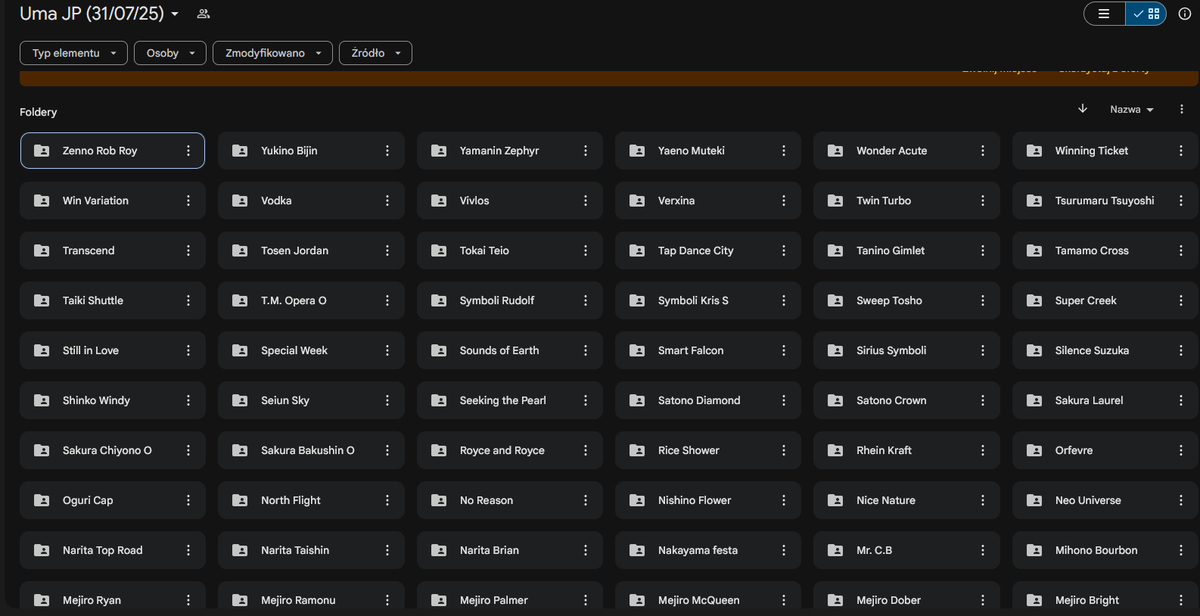Open more actions for Twin Turbo
The height and width of the screenshot is (616, 1200).
[x=982, y=201]
